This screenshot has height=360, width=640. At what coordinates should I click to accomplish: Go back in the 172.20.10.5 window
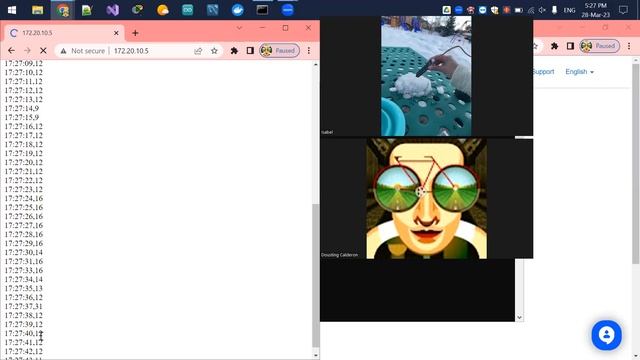coord(11,51)
